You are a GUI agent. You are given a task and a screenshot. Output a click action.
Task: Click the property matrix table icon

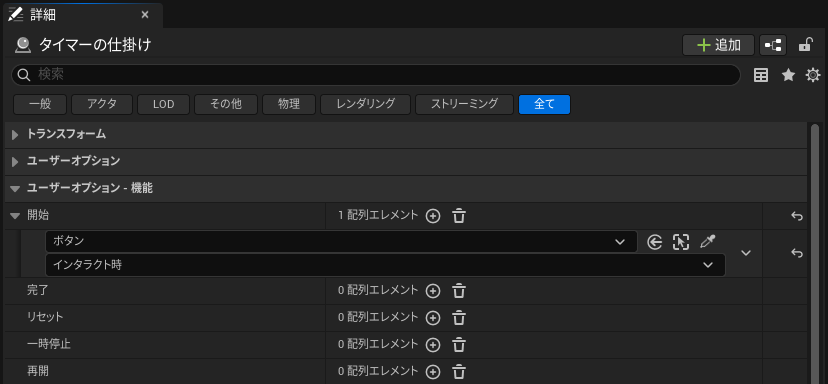point(761,76)
